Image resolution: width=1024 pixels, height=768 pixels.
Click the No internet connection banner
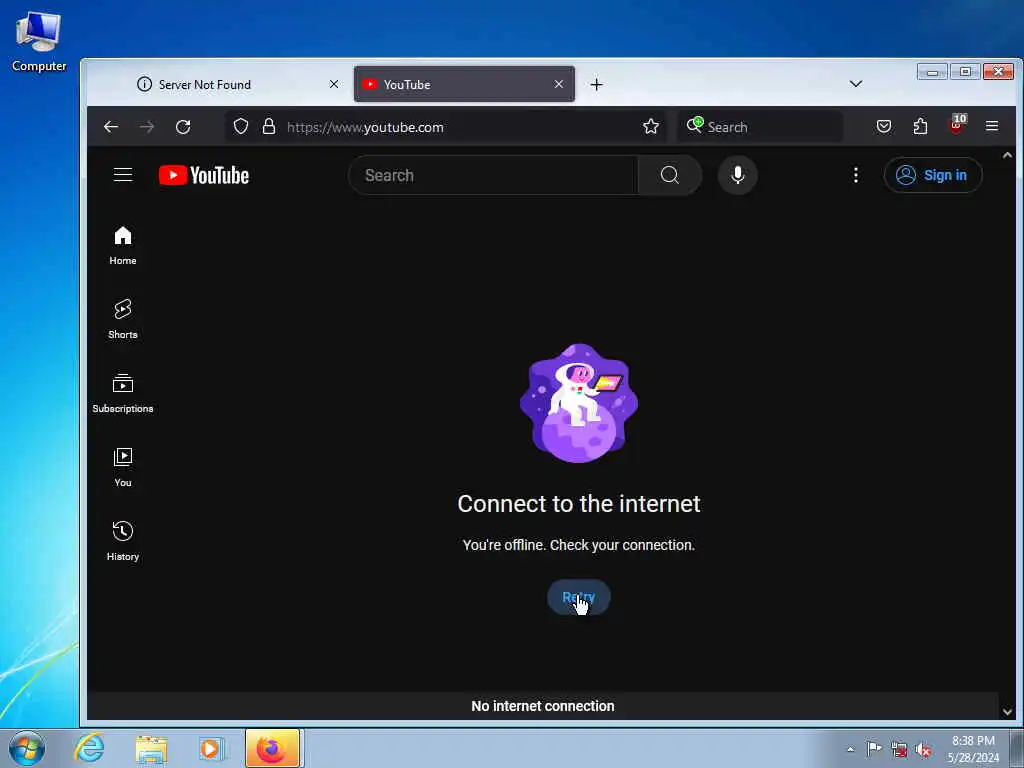(543, 706)
